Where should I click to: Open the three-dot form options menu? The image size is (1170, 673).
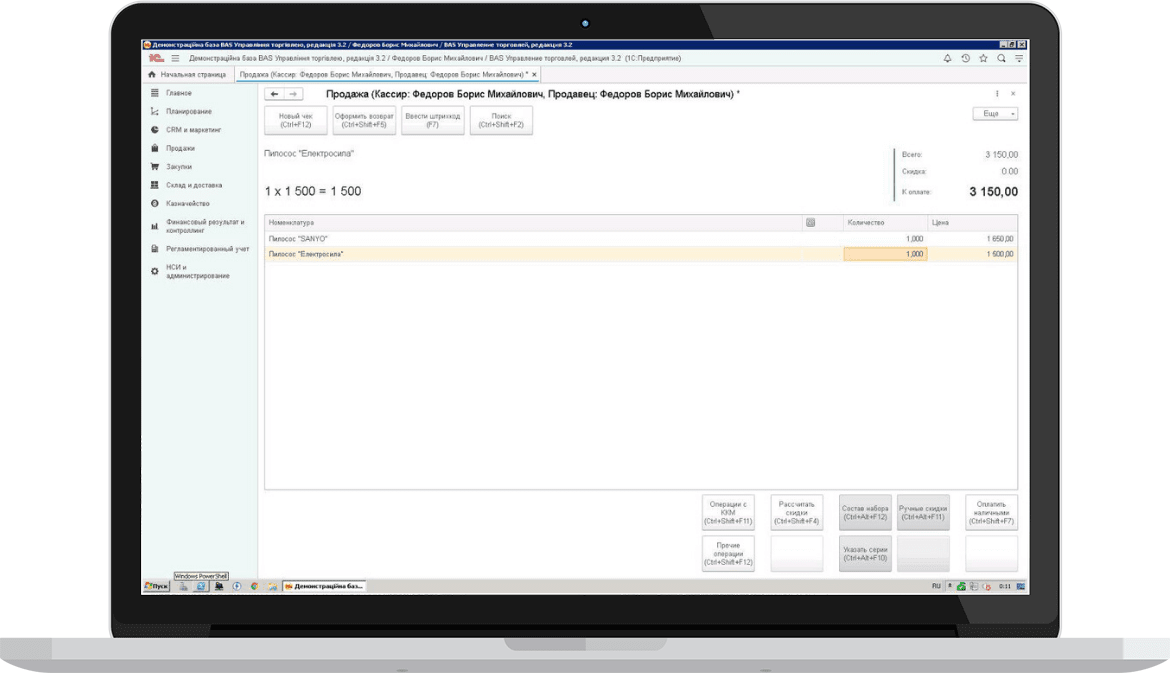997,94
